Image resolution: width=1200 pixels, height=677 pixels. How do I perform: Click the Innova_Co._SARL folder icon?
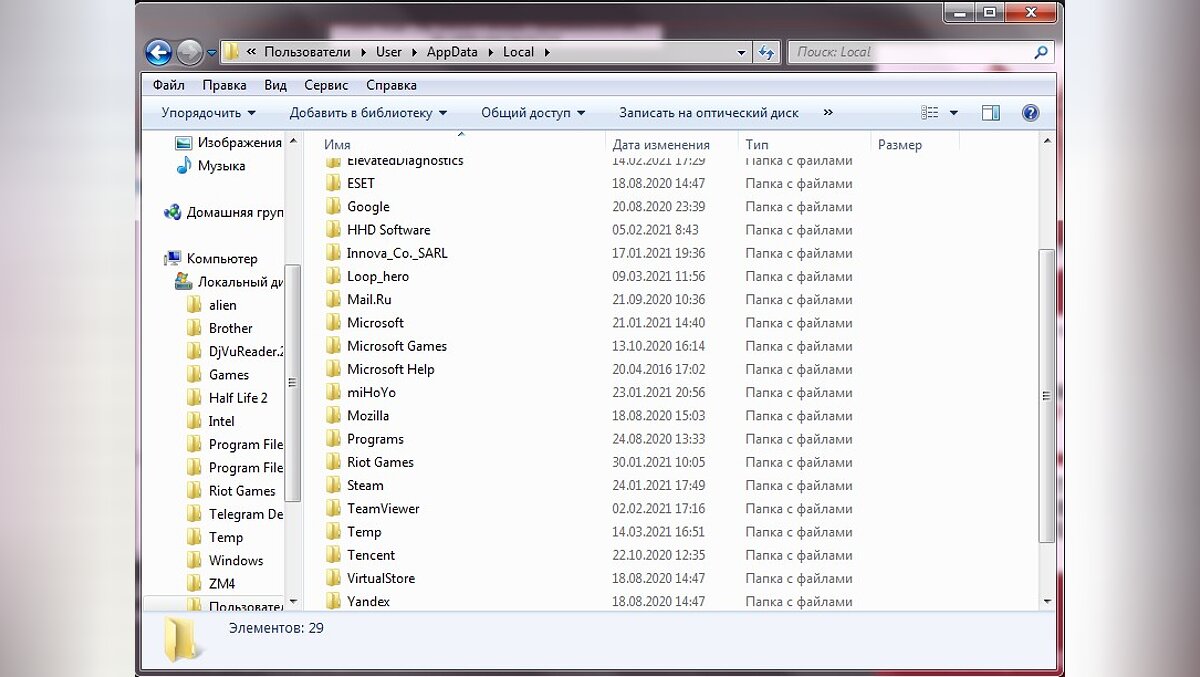coord(333,253)
